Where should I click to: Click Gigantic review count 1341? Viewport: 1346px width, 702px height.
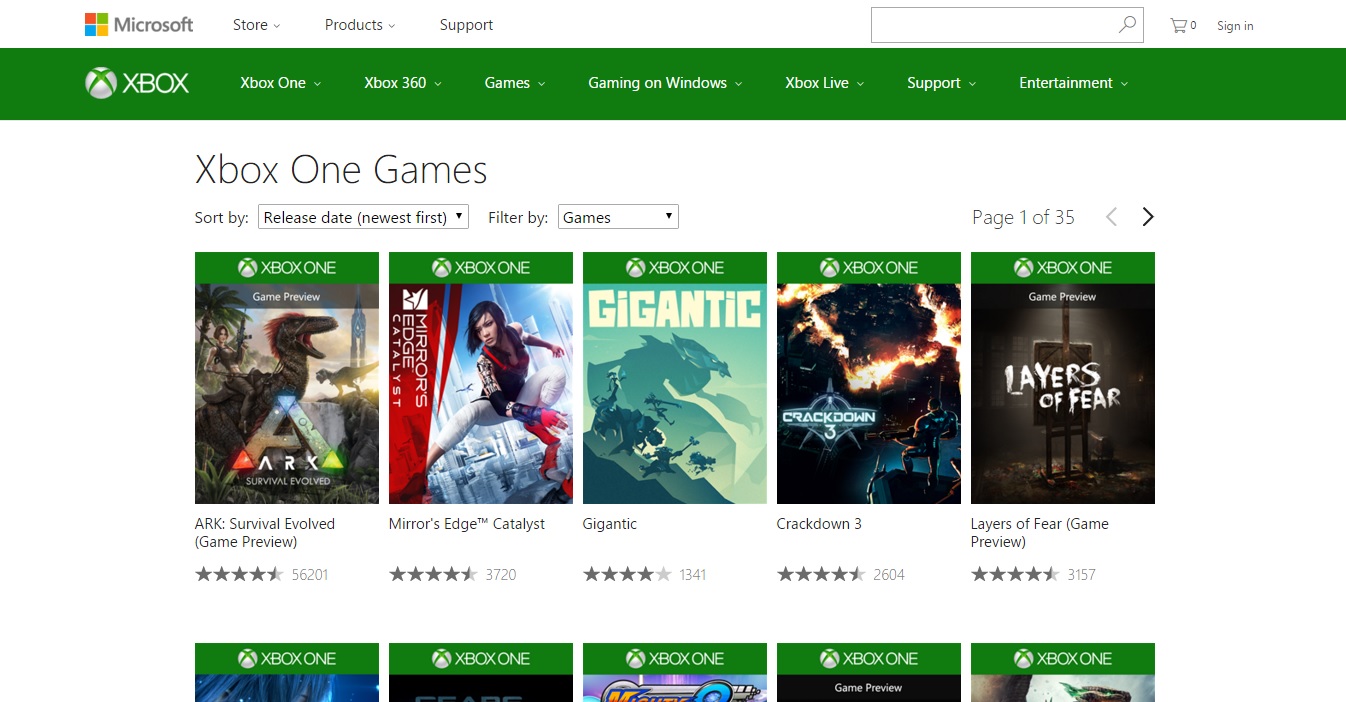pyautogui.click(x=693, y=575)
